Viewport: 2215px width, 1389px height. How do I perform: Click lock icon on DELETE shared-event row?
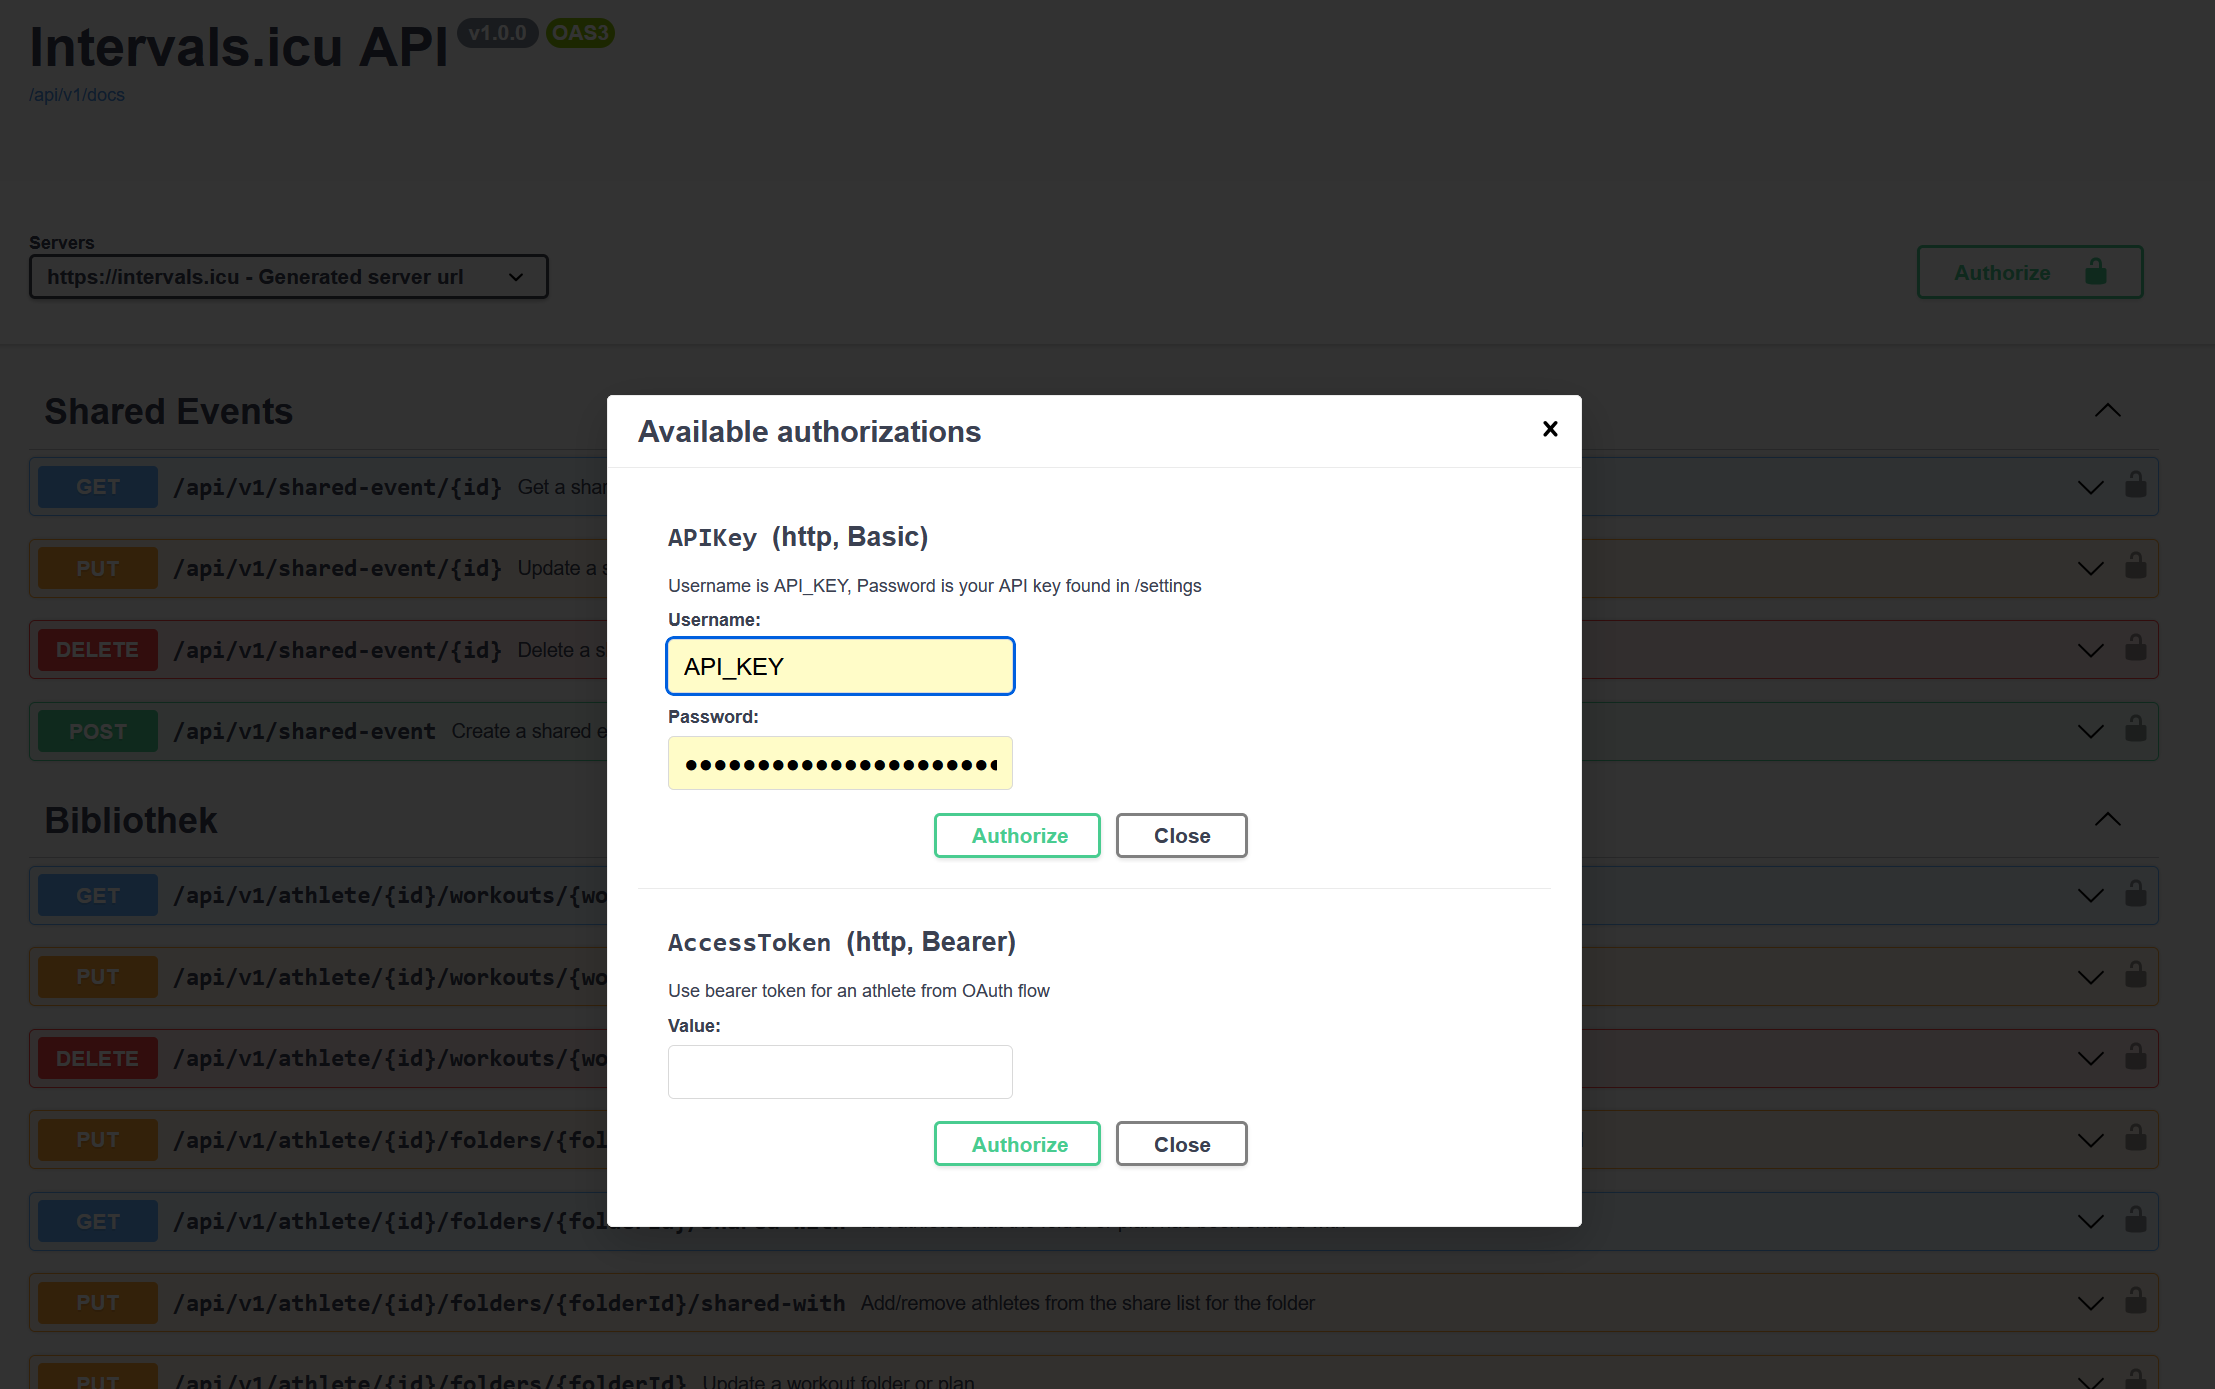(2136, 648)
